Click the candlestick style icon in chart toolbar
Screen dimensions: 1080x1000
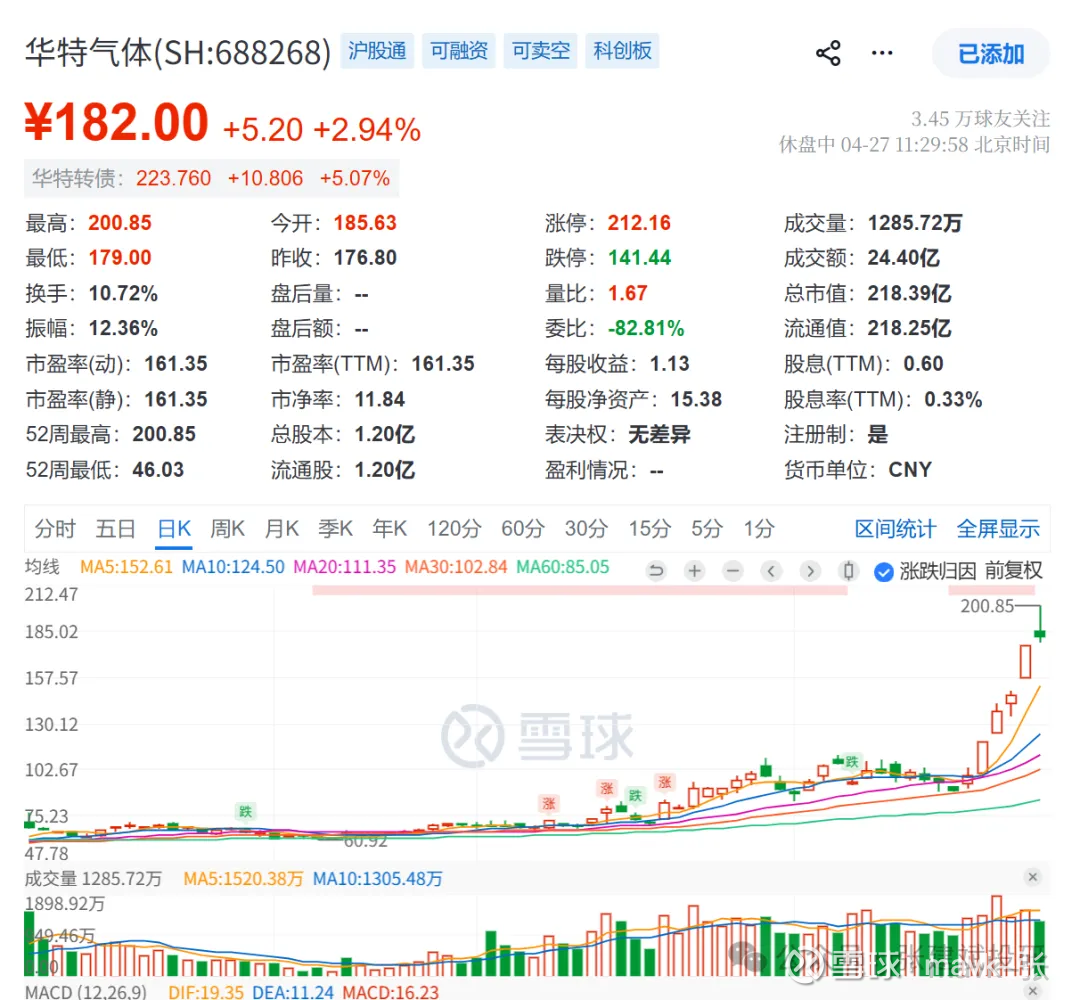pyautogui.click(x=849, y=570)
